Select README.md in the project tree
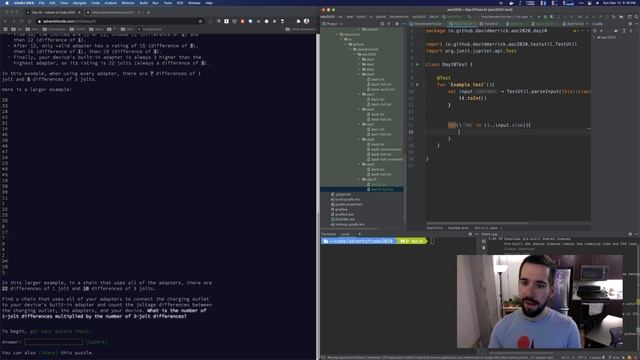The width and height of the screenshot is (640, 360). 343,219
